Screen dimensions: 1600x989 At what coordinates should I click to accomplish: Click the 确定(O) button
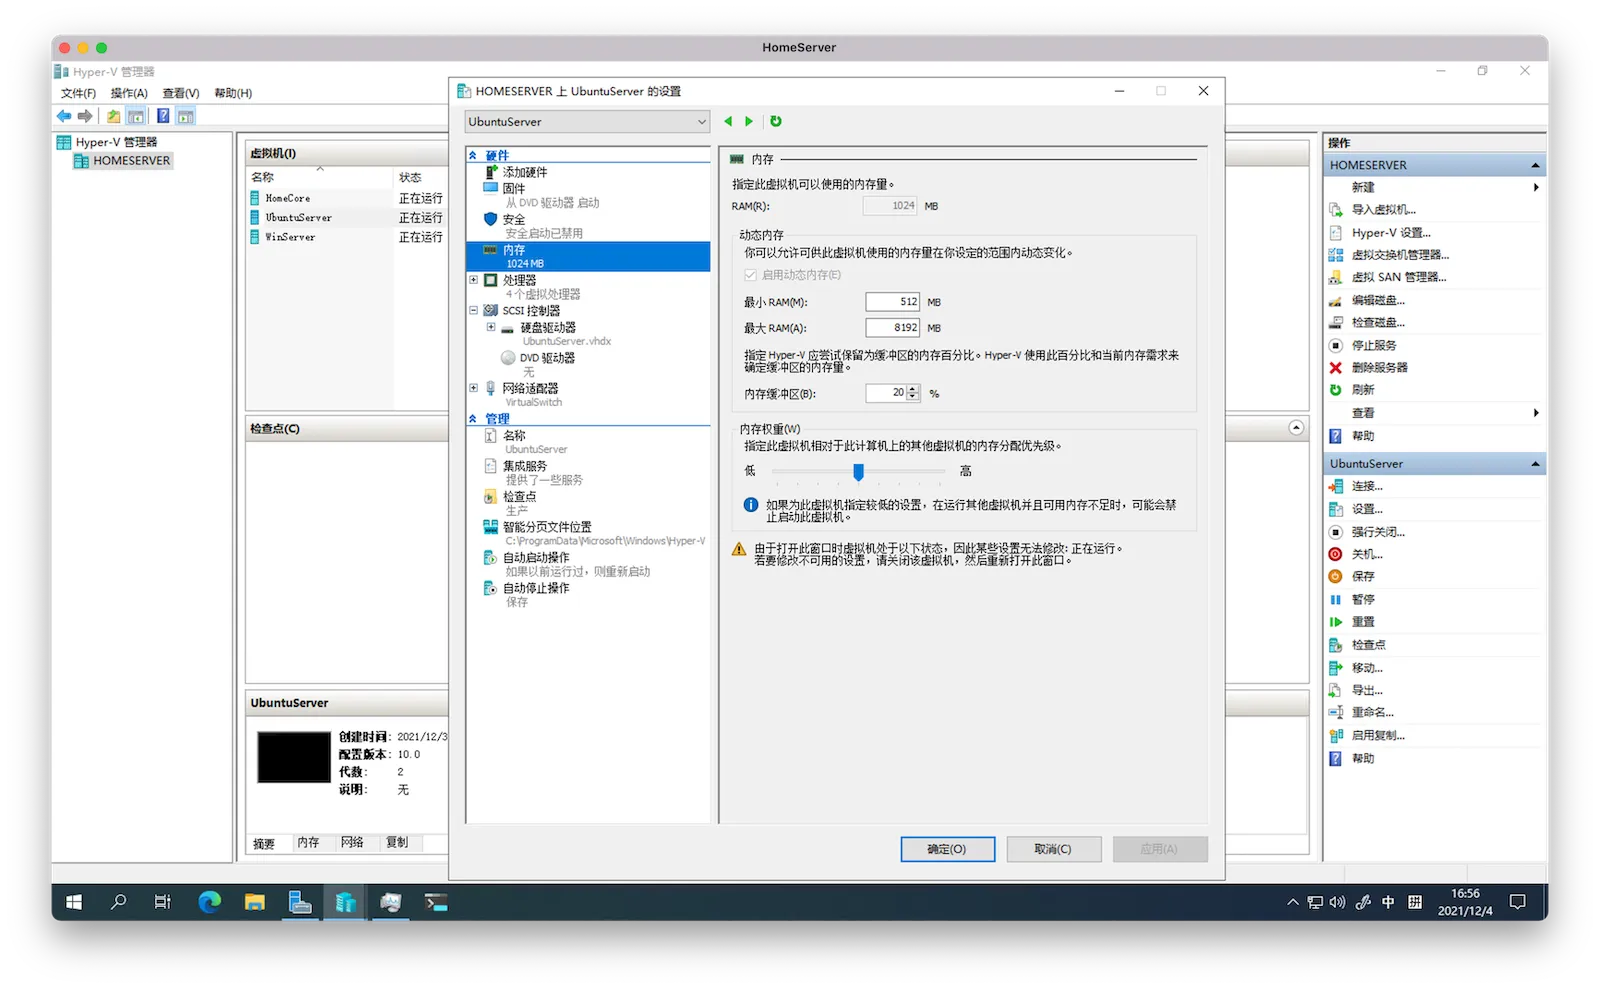(x=947, y=849)
